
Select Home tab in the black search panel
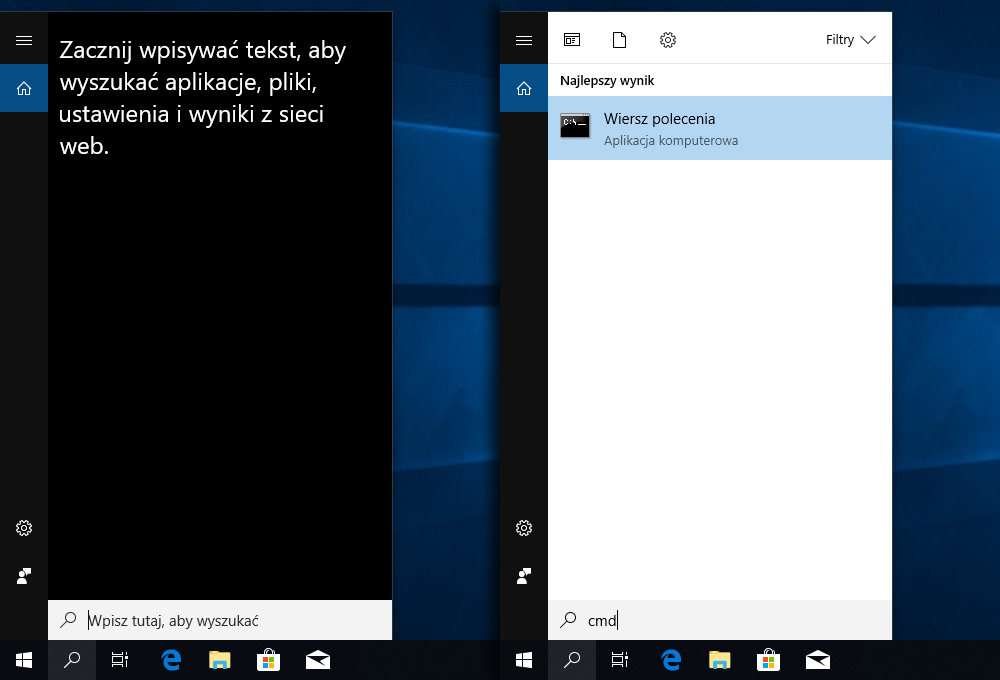tap(24, 89)
